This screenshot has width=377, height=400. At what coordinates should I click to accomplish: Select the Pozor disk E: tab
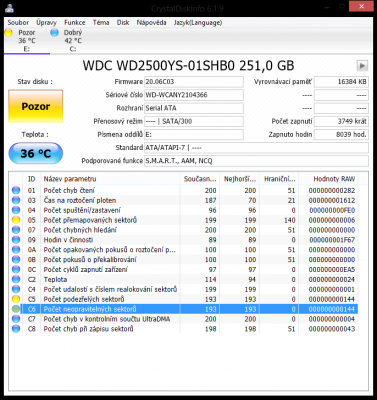[27, 41]
